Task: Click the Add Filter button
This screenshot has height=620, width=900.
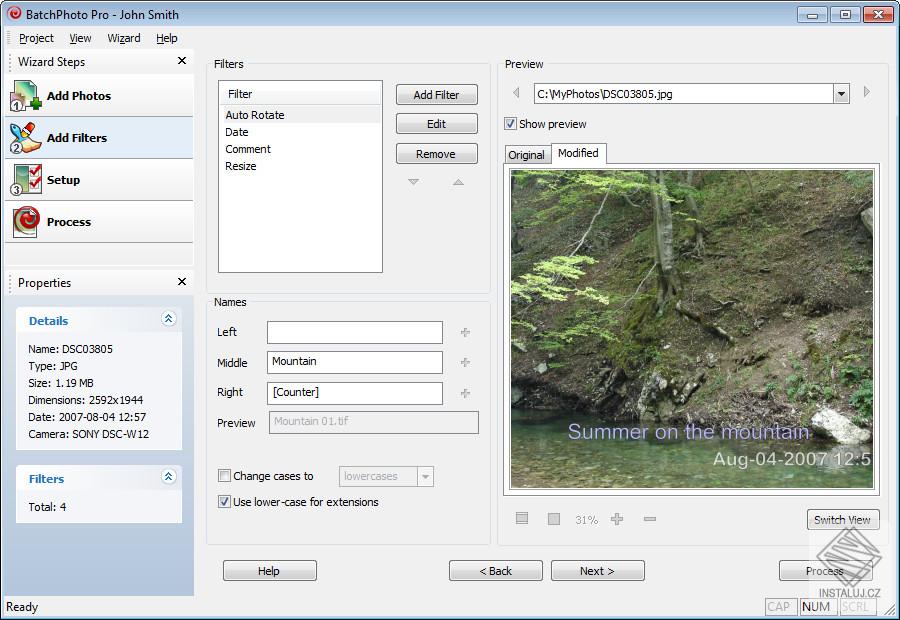Action: coord(436,95)
